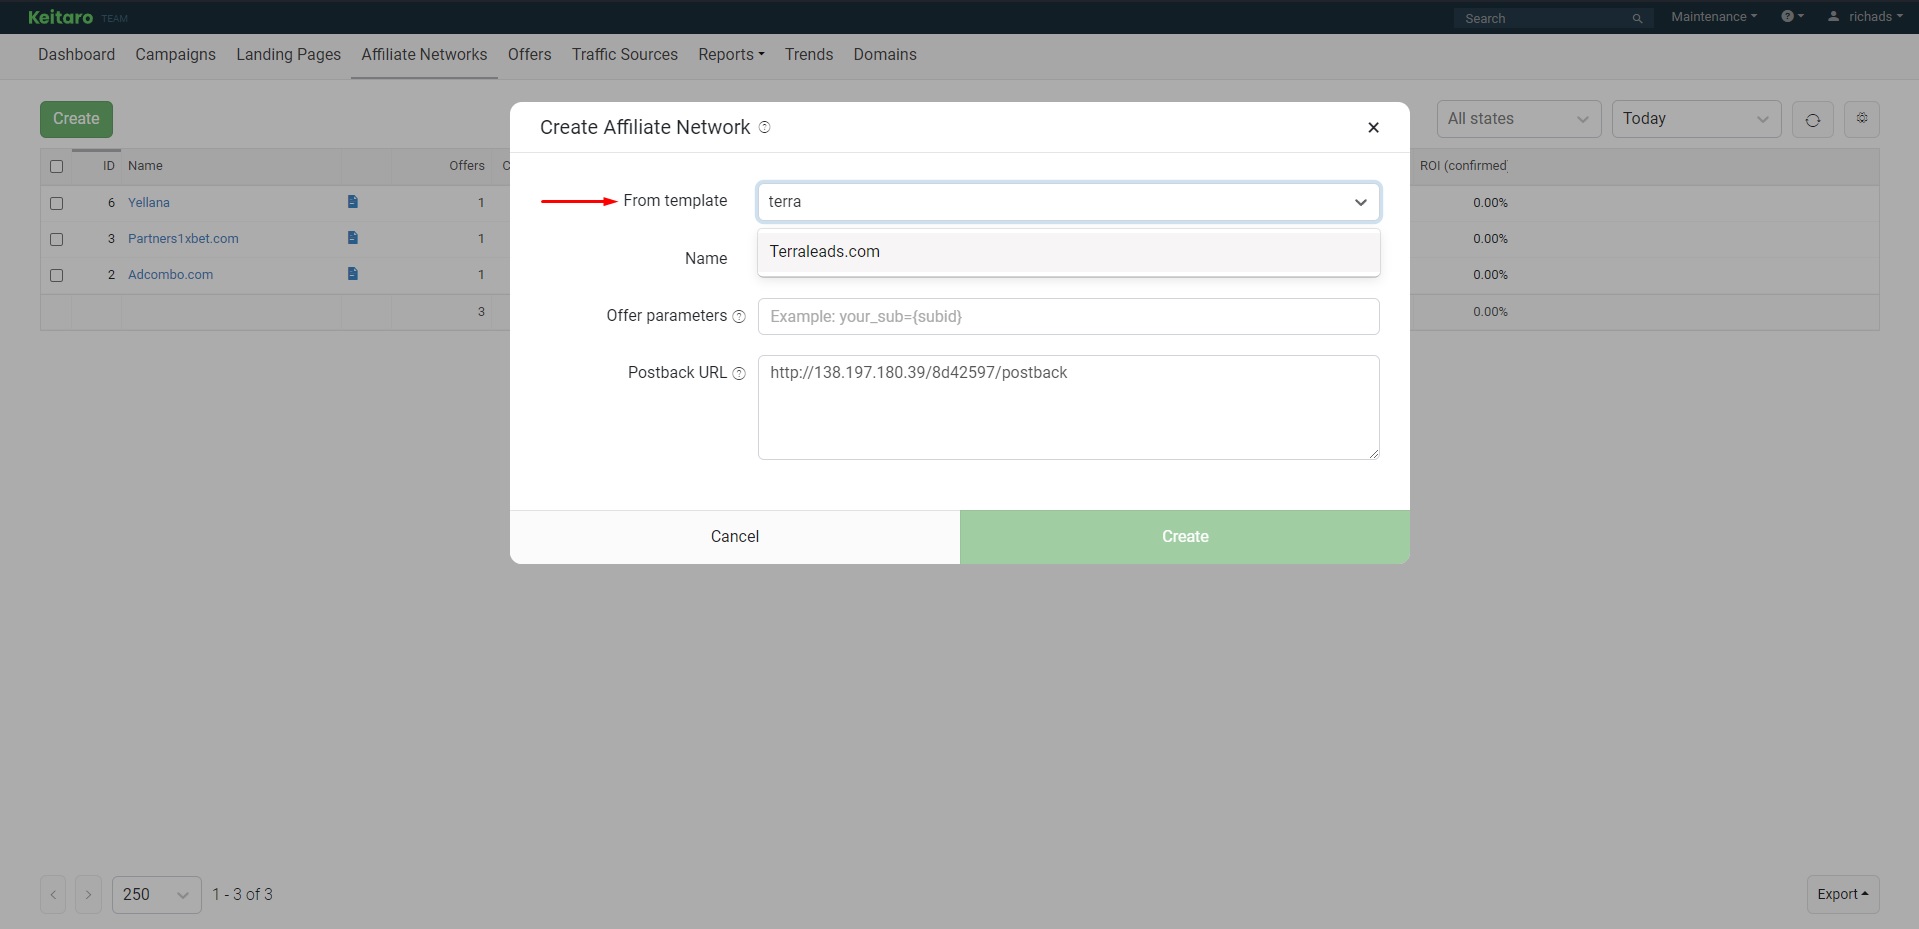Open the Adcombo.com network link

pos(170,275)
